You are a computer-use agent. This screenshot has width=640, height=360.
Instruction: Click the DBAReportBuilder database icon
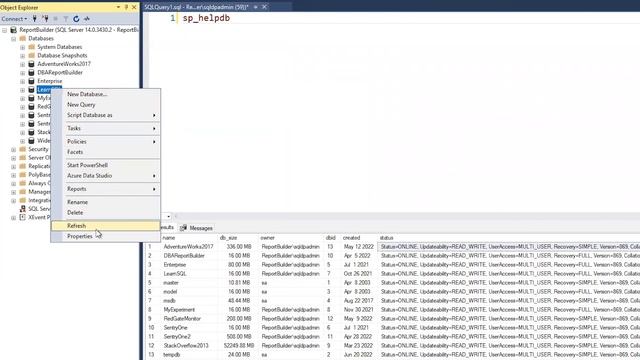[x=31, y=73]
